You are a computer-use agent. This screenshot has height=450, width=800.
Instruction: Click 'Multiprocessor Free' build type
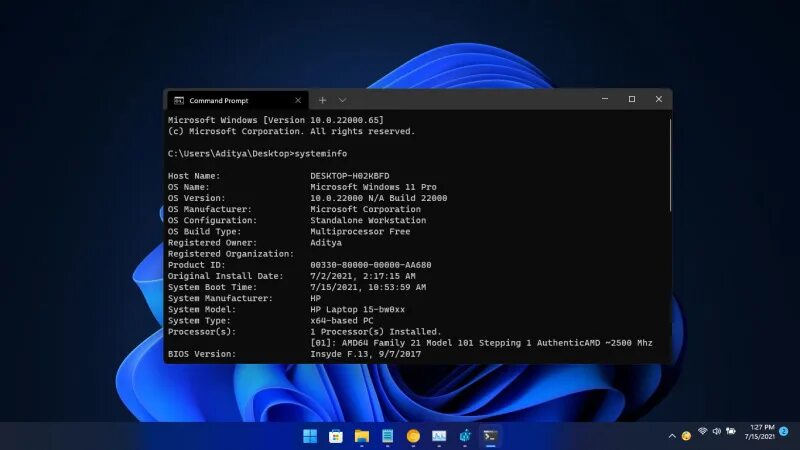360,232
